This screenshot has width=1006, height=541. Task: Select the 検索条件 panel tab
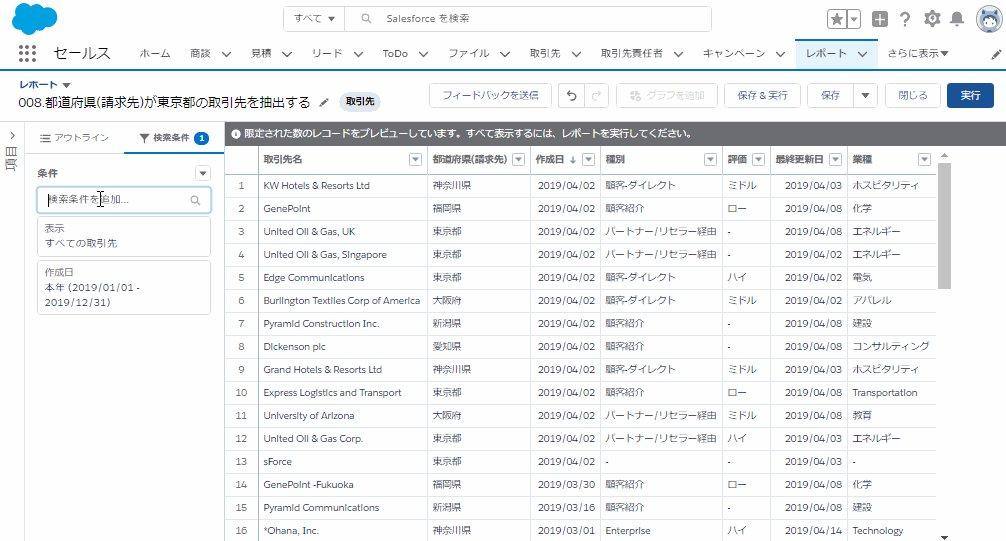[174, 138]
